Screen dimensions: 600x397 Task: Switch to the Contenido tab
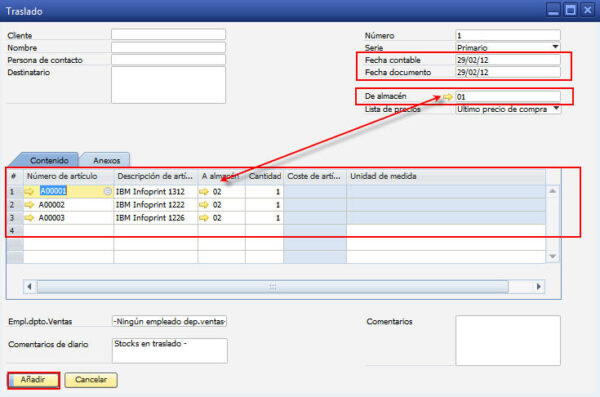[x=49, y=160]
